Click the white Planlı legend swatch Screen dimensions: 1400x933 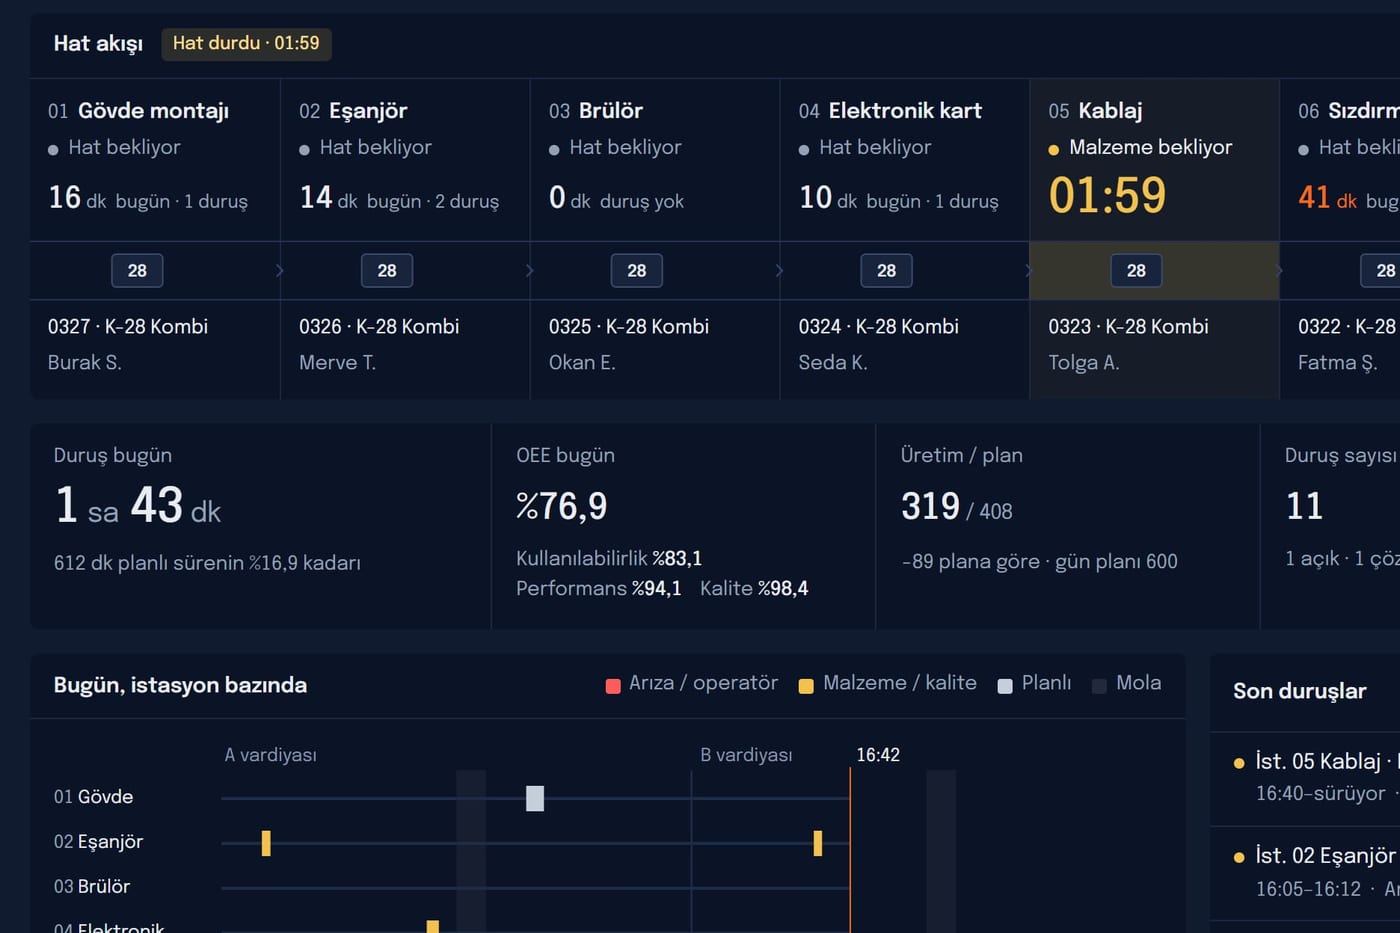1005,685
